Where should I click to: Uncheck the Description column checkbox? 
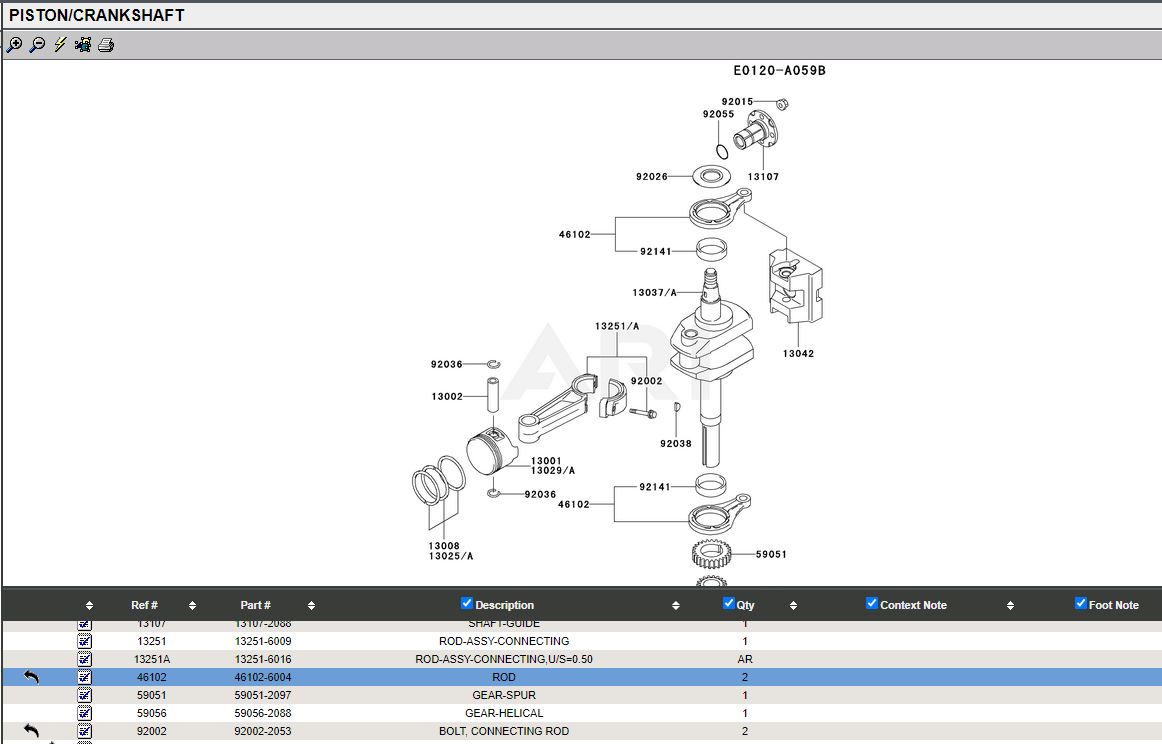tap(466, 603)
